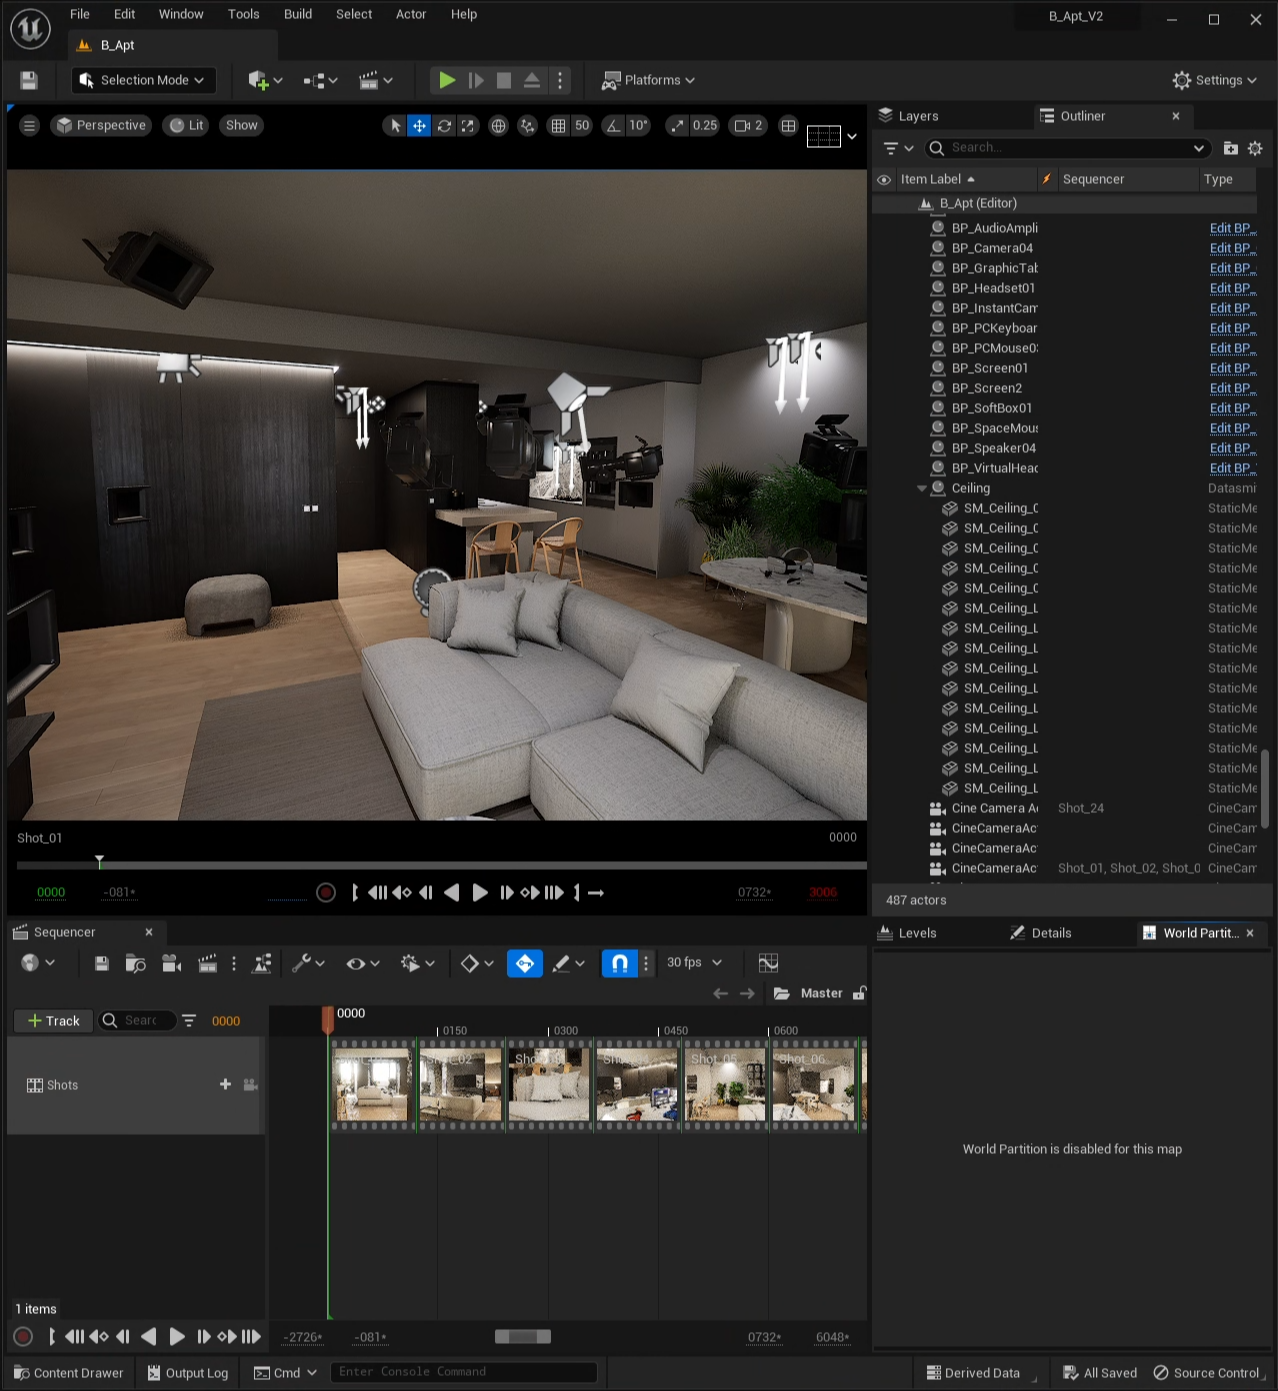The height and width of the screenshot is (1391, 1278).
Task: Open play options three-dot menu
Action: pyautogui.click(x=560, y=80)
